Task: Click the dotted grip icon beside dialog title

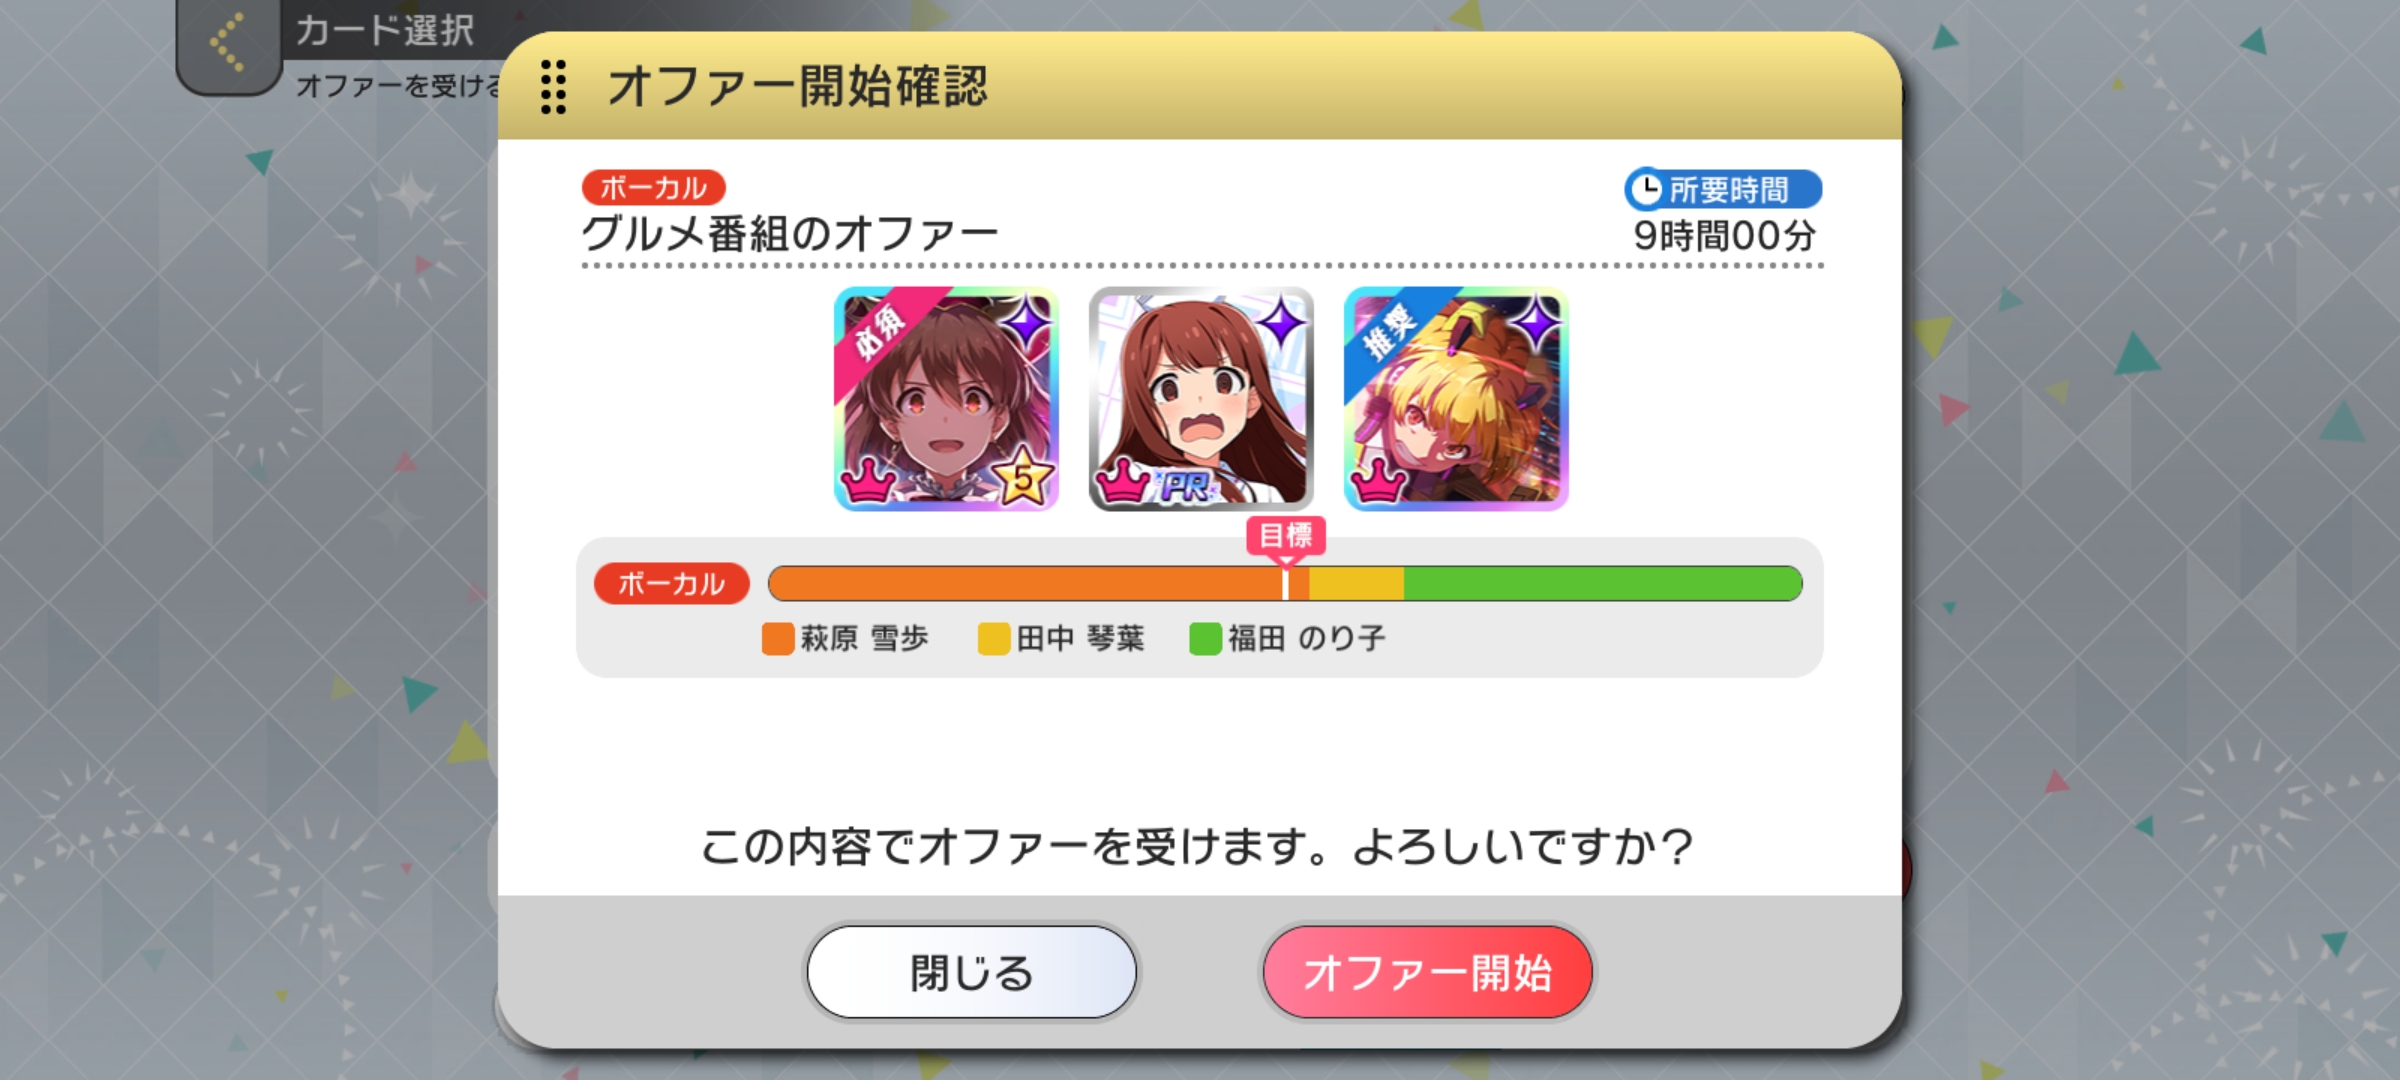Action: point(553,87)
